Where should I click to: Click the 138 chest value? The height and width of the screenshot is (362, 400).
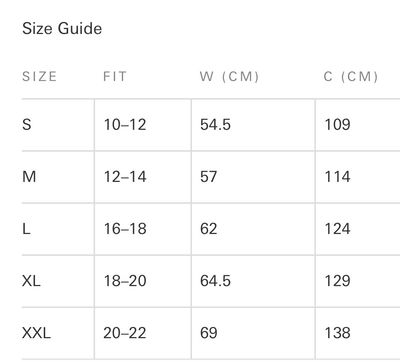point(338,333)
